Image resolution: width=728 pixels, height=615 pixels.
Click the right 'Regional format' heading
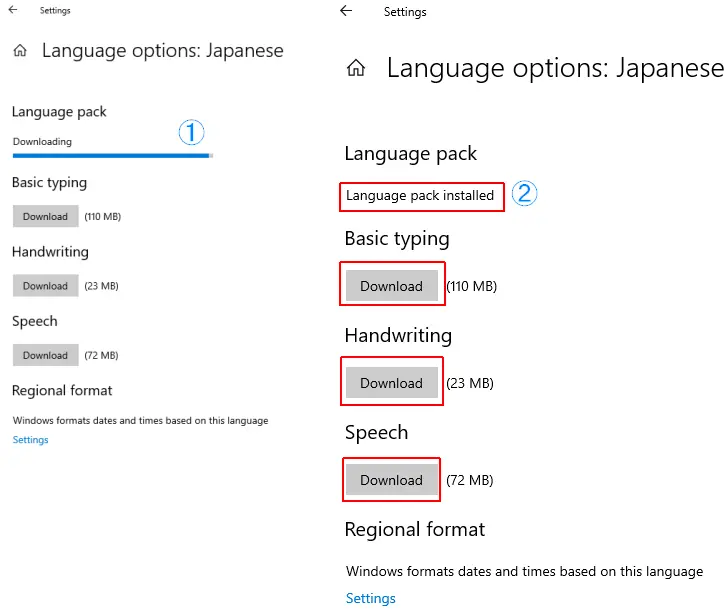pyautogui.click(x=415, y=529)
